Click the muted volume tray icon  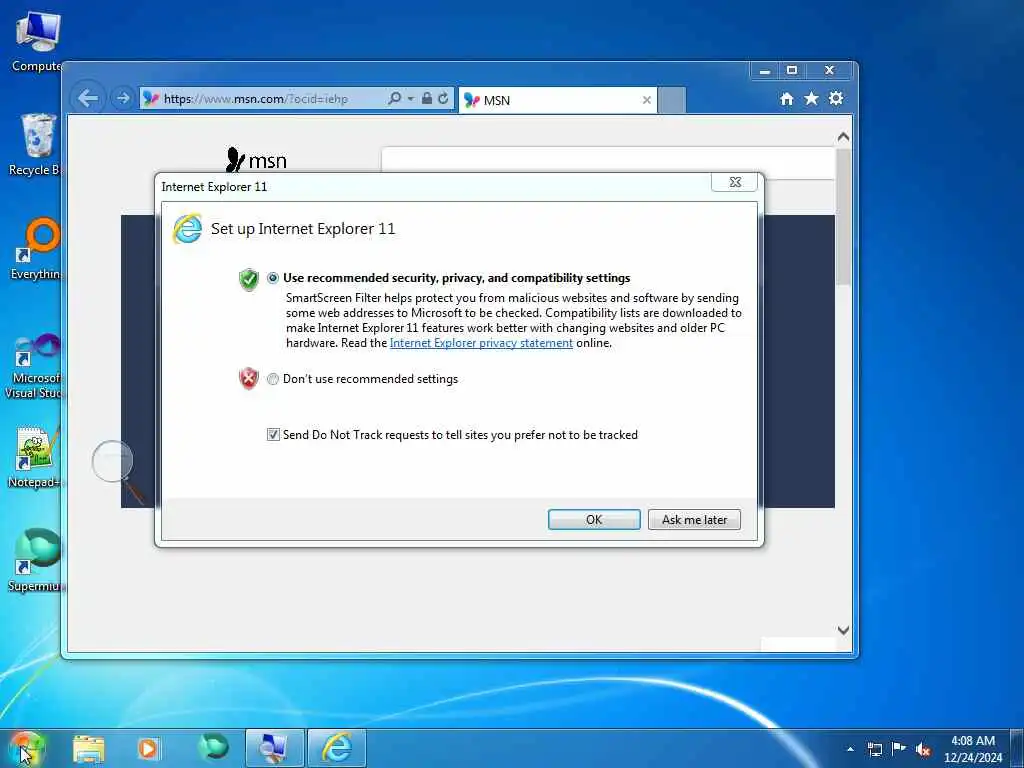(x=923, y=750)
